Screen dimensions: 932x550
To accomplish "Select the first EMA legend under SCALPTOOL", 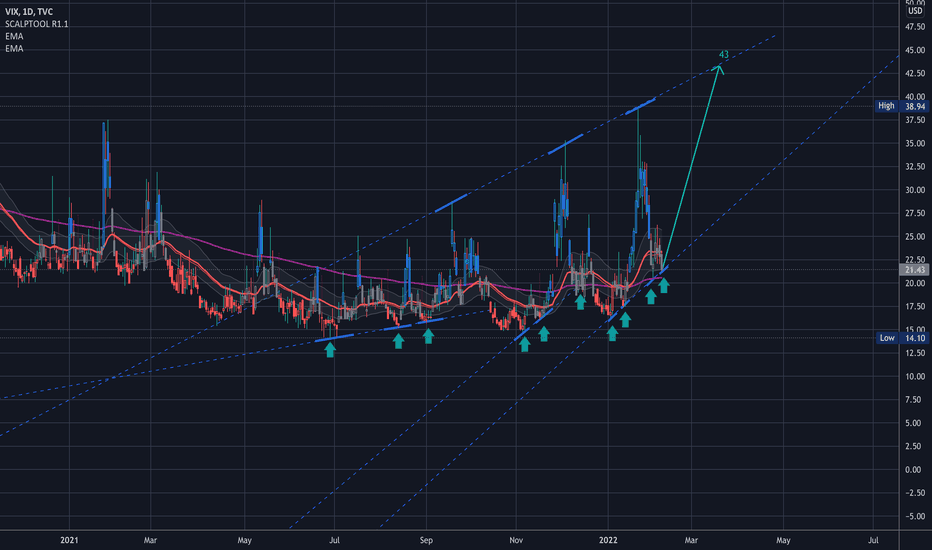I will click(14, 36).
